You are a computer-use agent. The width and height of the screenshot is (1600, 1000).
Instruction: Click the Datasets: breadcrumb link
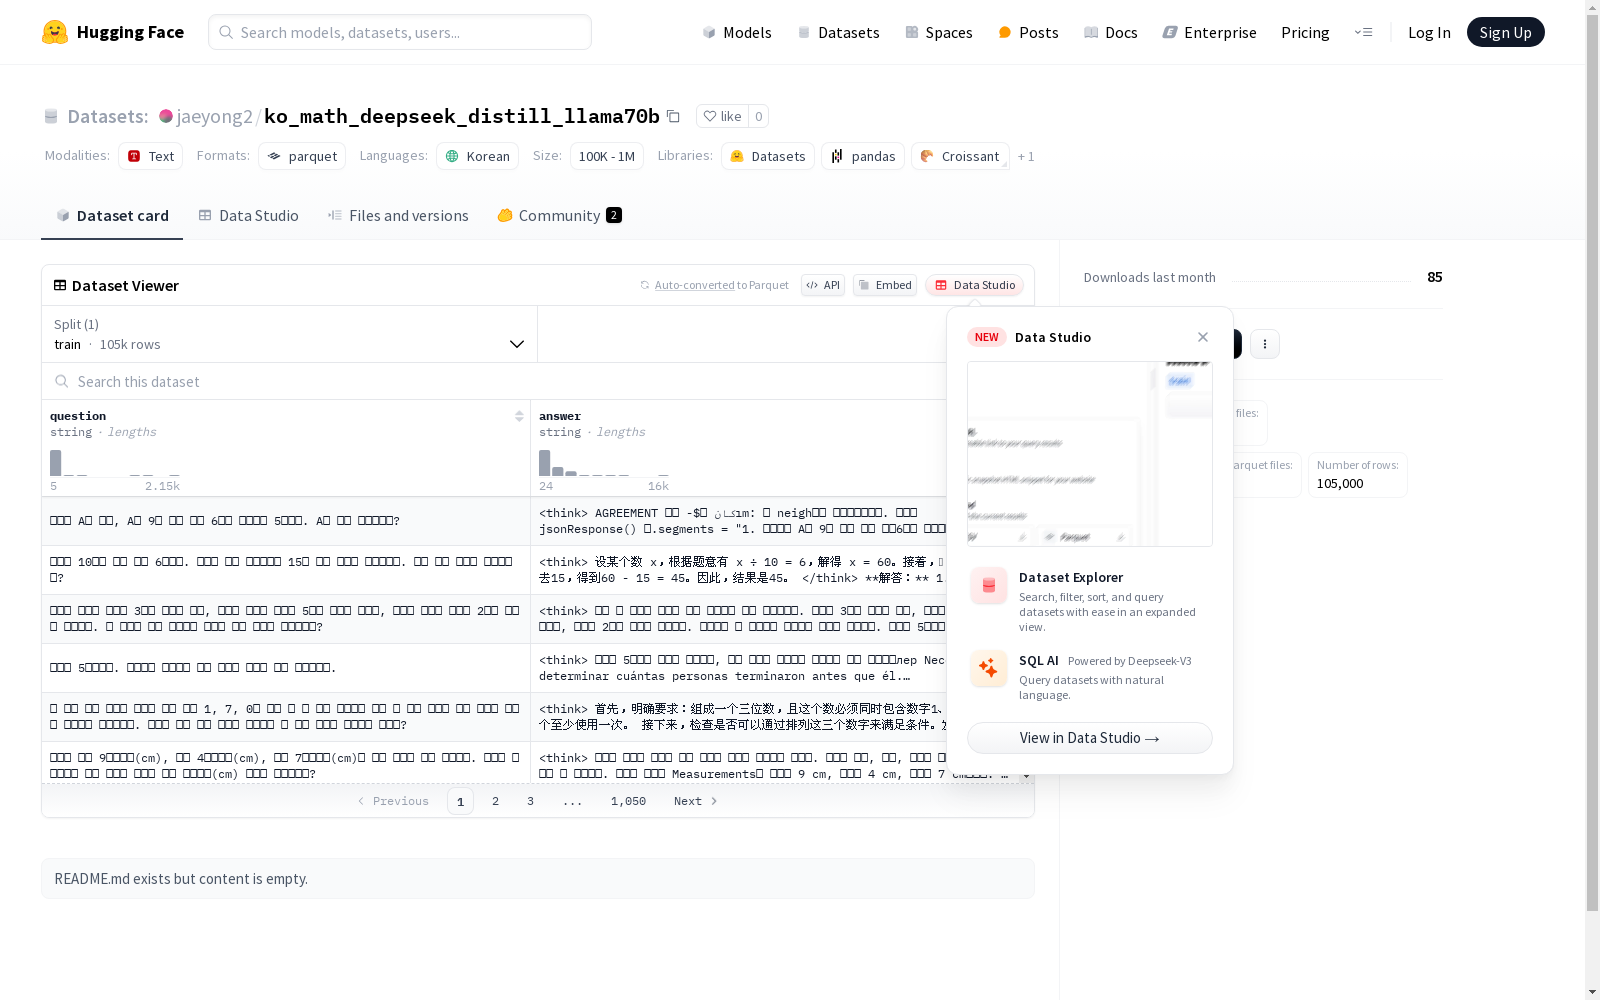coord(108,116)
